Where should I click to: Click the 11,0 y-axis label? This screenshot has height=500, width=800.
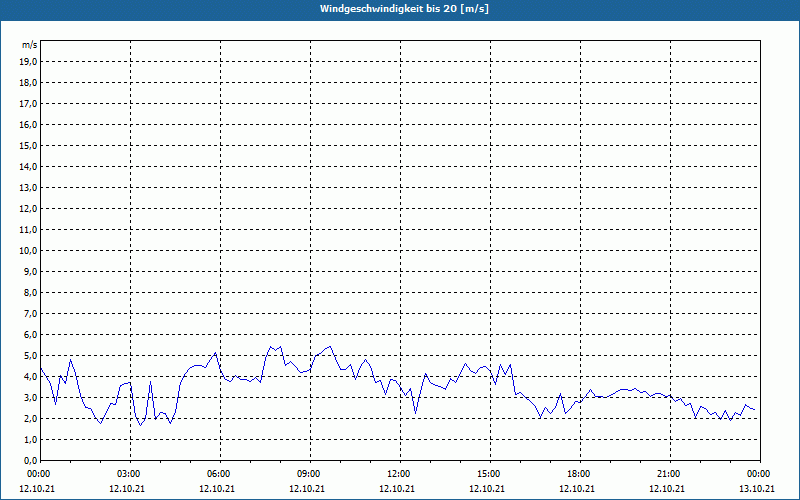click(29, 230)
